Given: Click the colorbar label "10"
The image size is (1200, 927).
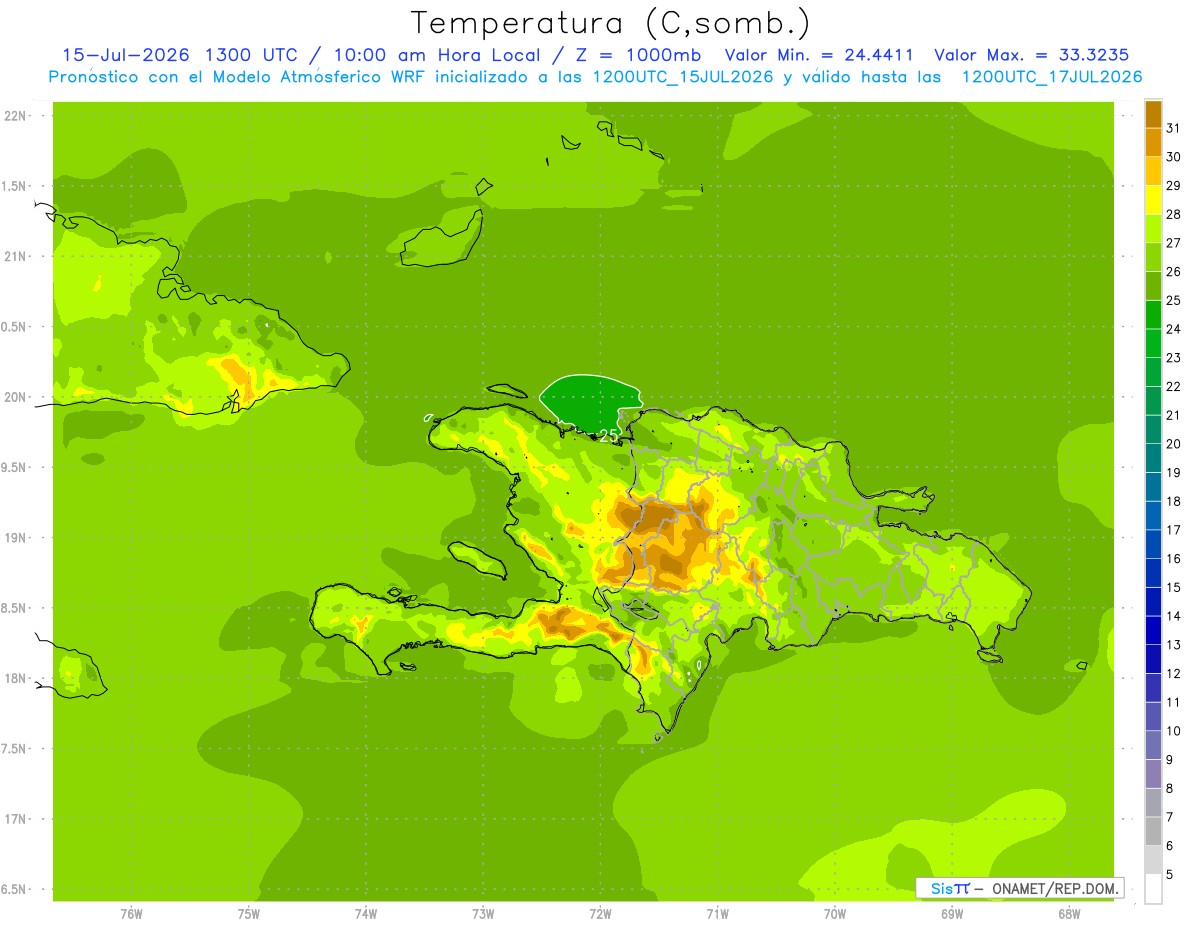Looking at the screenshot, I should (x=1174, y=731).
